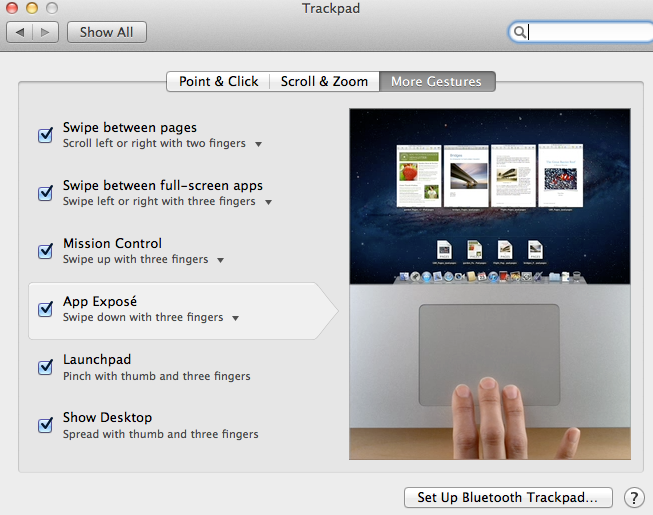
Task: Toggle the Launchpad gesture checkbox
Action: click(x=45, y=367)
